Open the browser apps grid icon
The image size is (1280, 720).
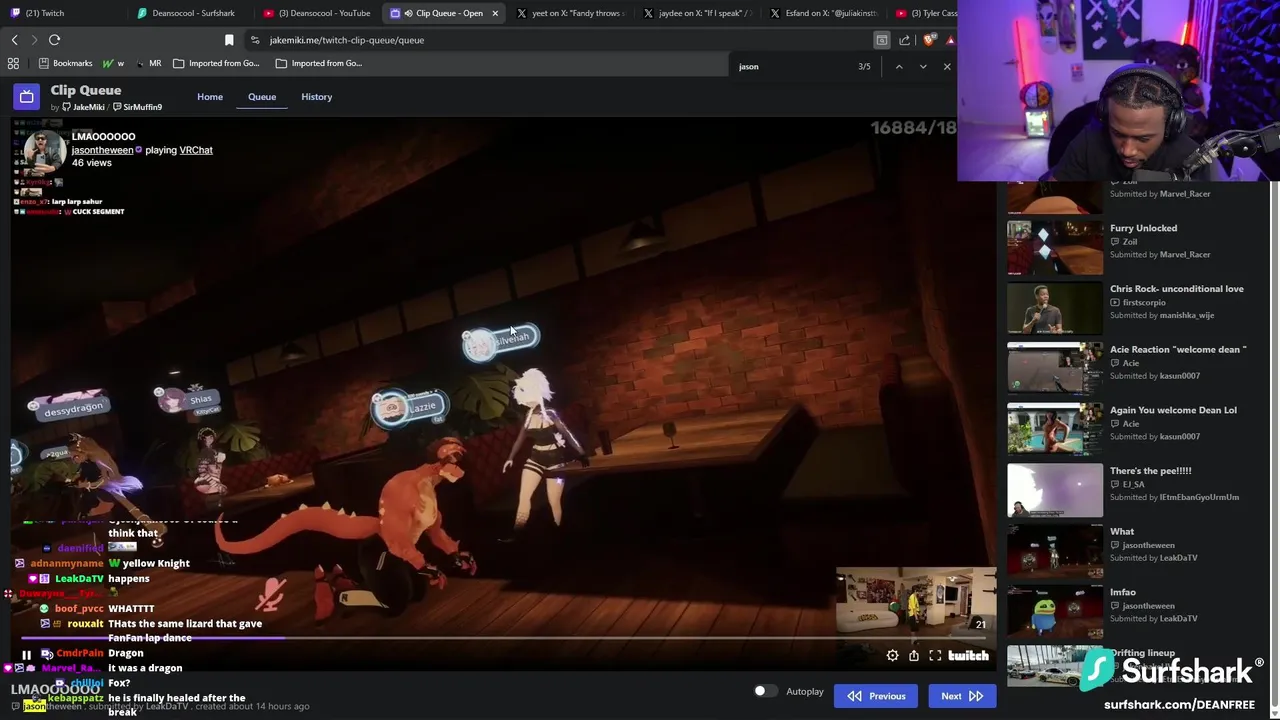coord(13,63)
